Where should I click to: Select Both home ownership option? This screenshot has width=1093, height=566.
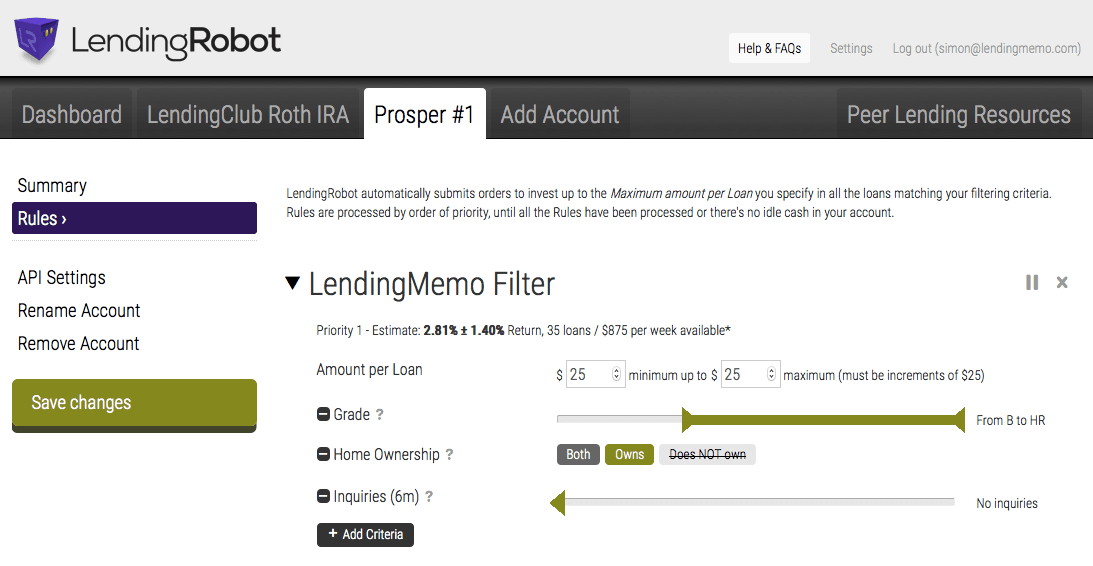click(578, 455)
